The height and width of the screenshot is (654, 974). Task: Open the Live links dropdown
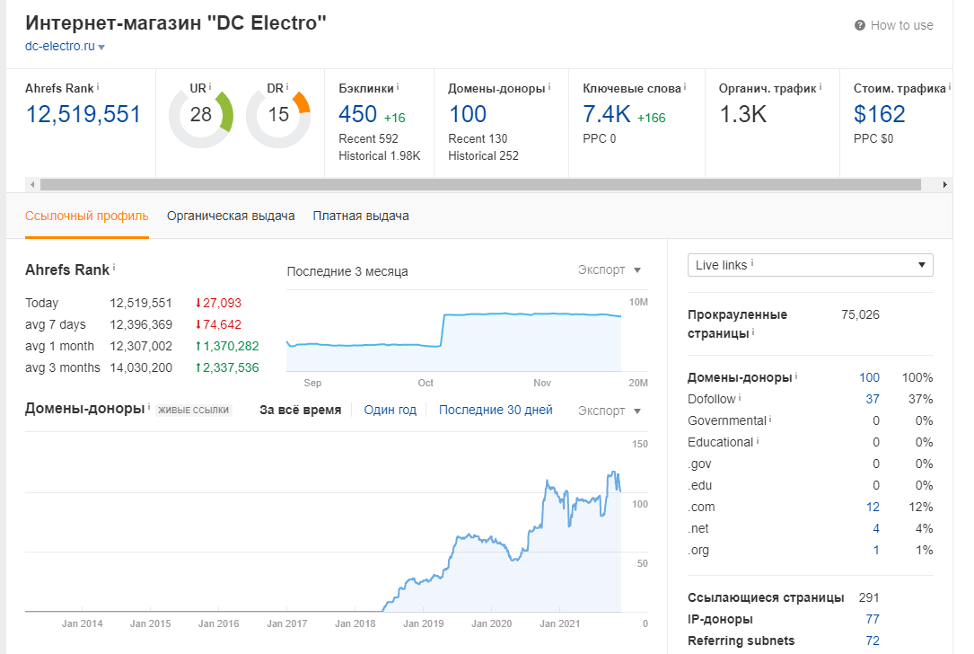[810, 265]
